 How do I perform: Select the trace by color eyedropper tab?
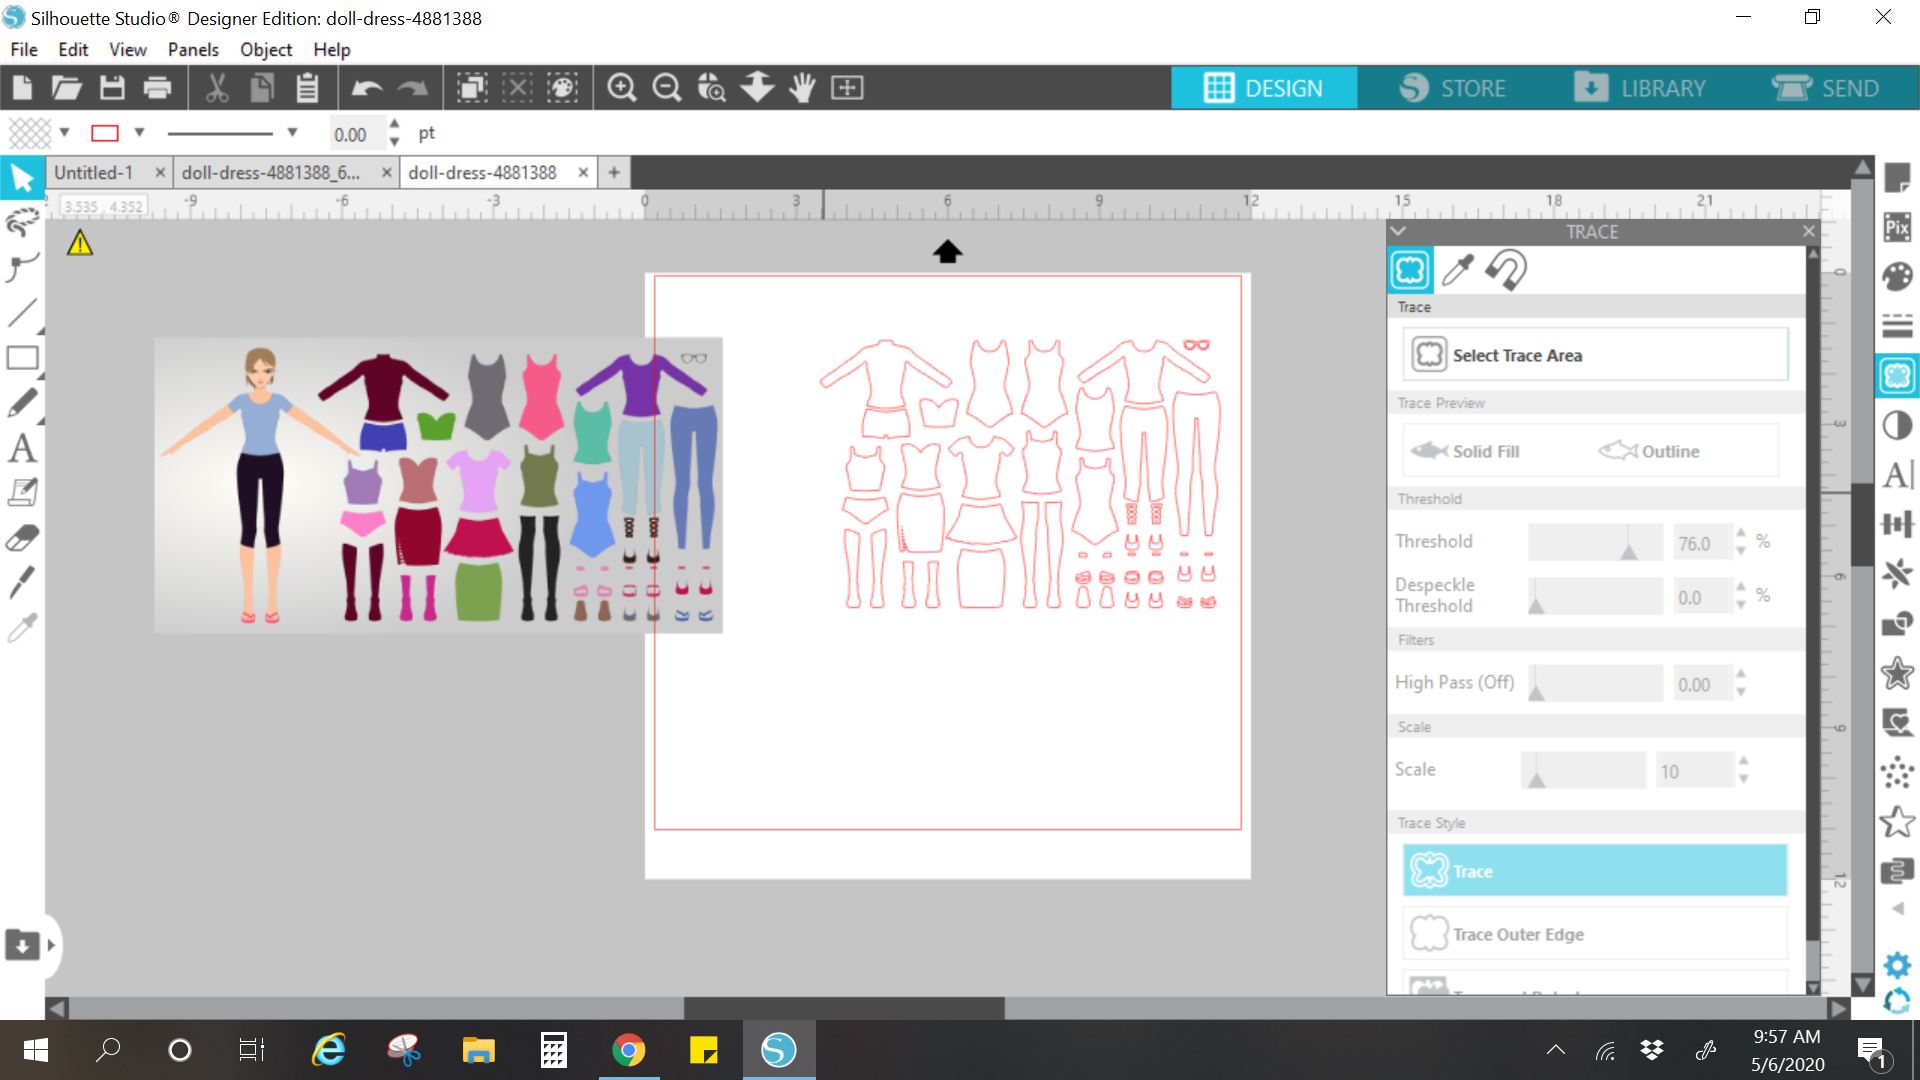[x=1458, y=270]
